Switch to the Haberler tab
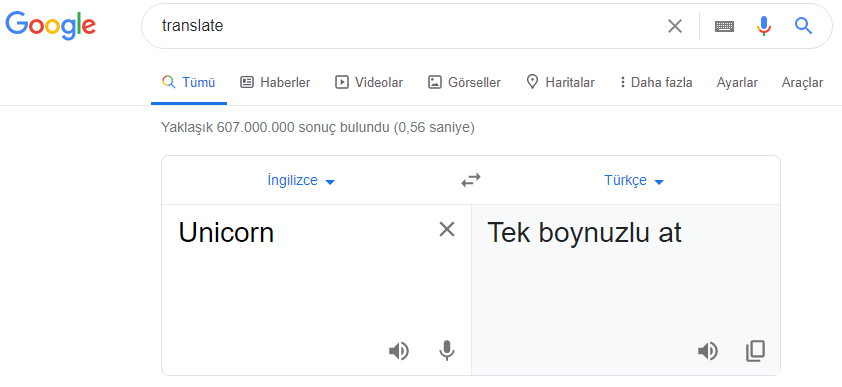Image resolution: width=842 pixels, height=387 pixels. (275, 83)
